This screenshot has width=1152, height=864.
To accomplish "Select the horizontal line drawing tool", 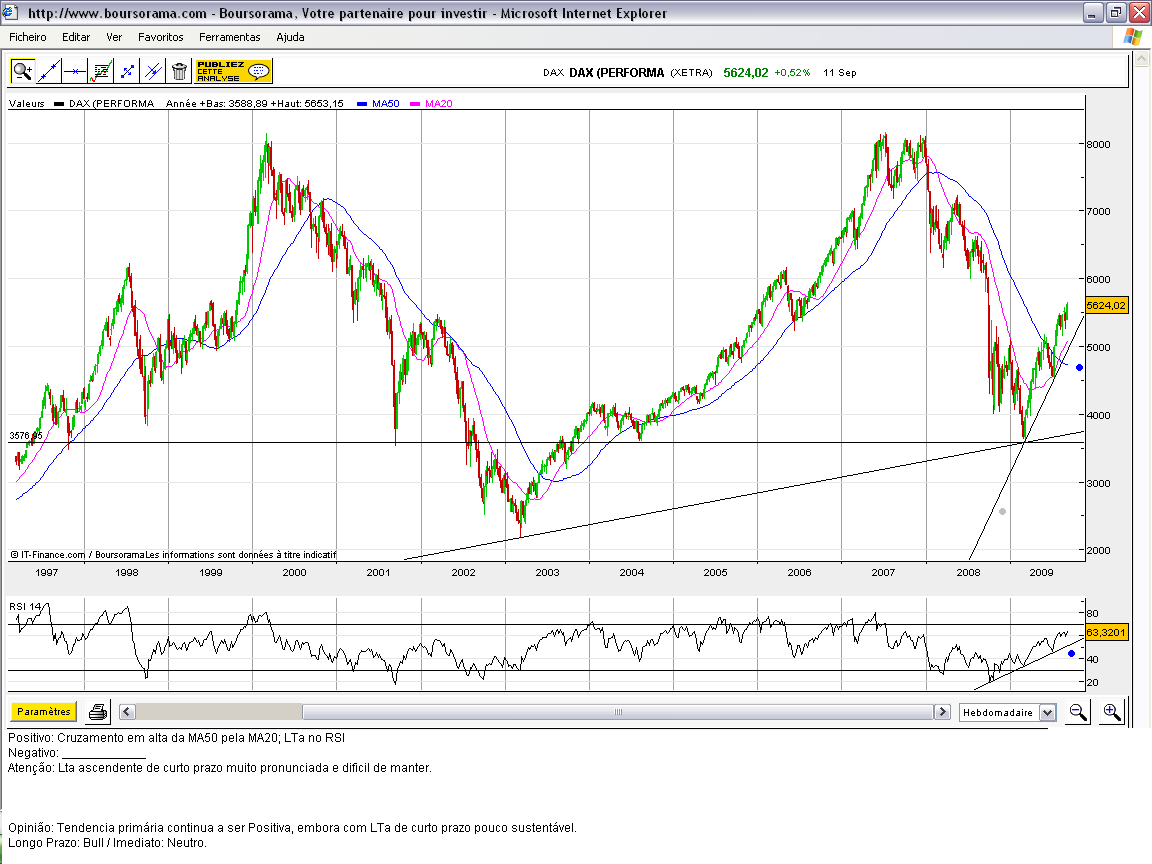I will coord(75,71).
